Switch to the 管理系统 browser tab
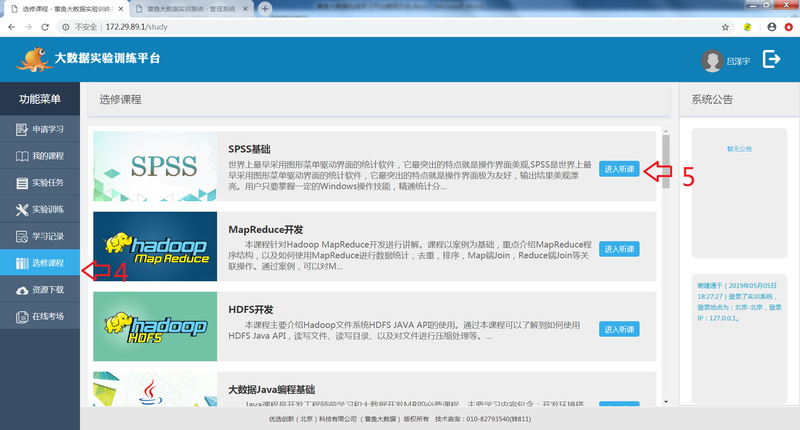 coord(191,9)
